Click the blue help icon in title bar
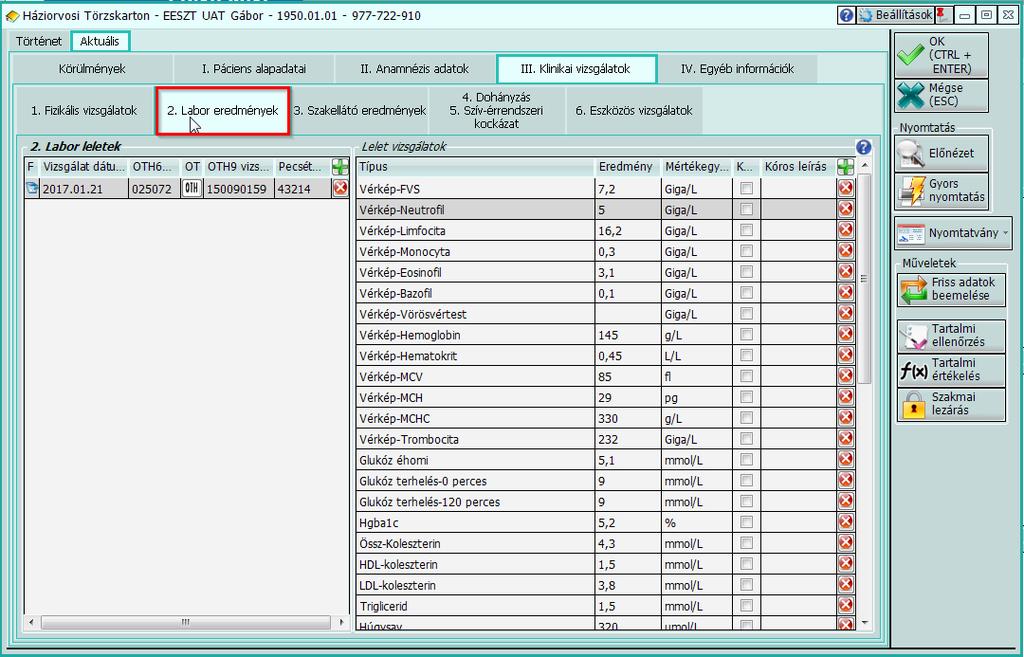Viewport: 1024px width, 657px height. (x=846, y=15)
